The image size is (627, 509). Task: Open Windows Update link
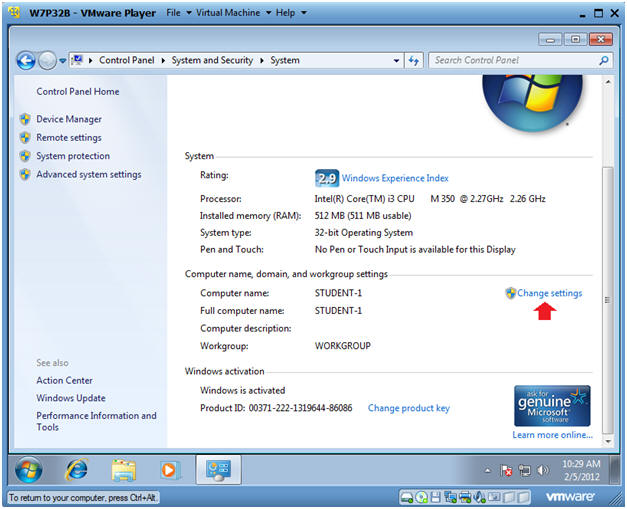pyautogui.click(x=71, y=398)
